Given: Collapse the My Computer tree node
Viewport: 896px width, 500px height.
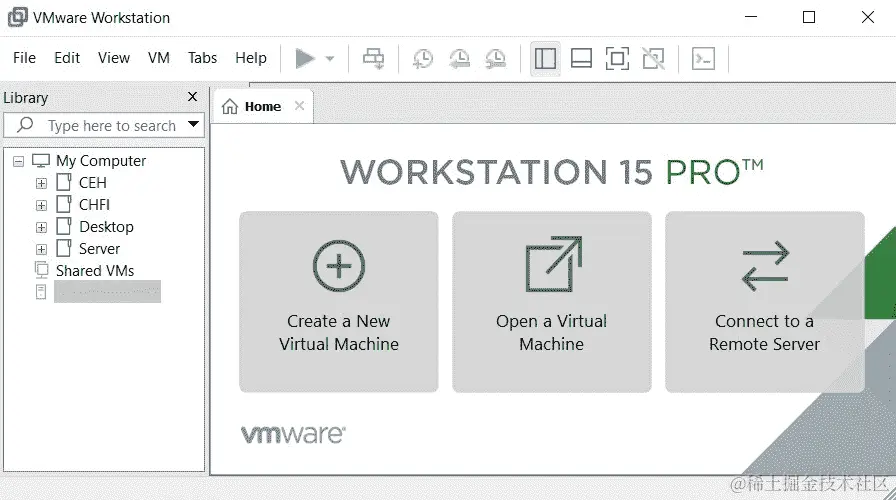Looking at the screenshot, I should (x=18, y=161).
